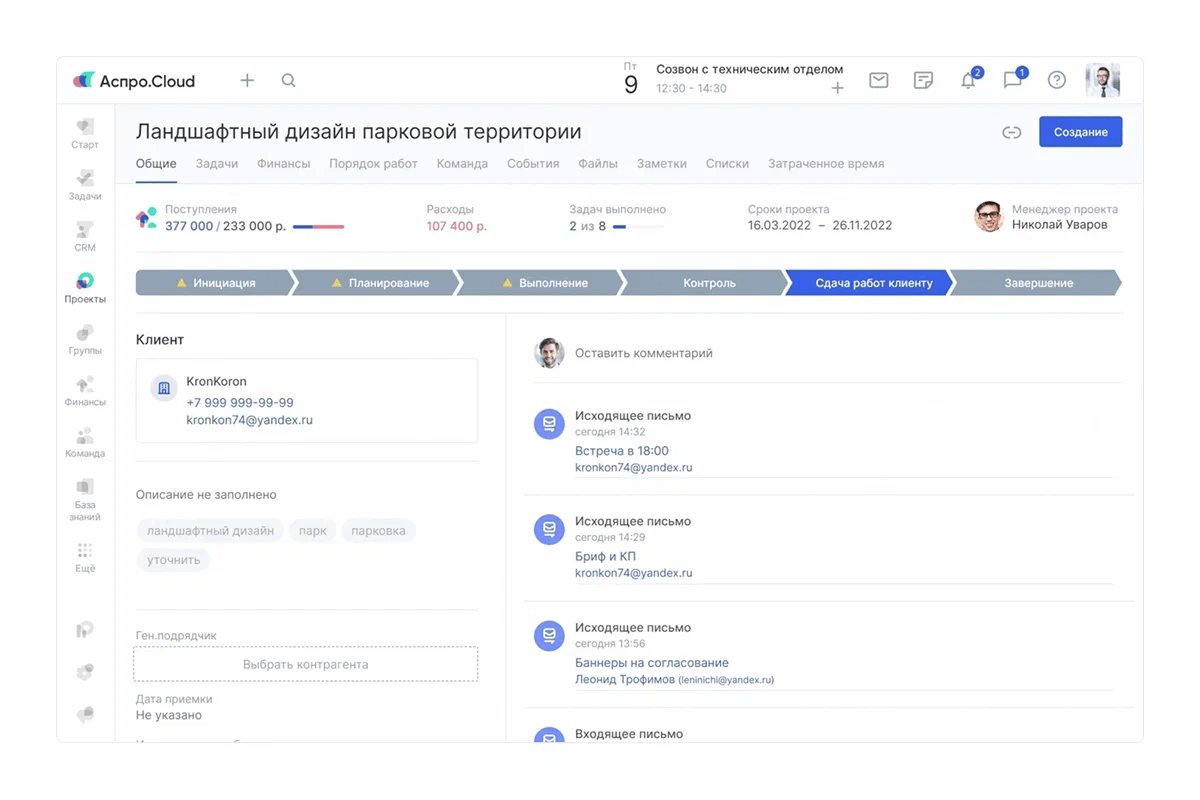1200x800 pixels.
Task: Copy project link via chain icon
Action: pos(1011,132)
